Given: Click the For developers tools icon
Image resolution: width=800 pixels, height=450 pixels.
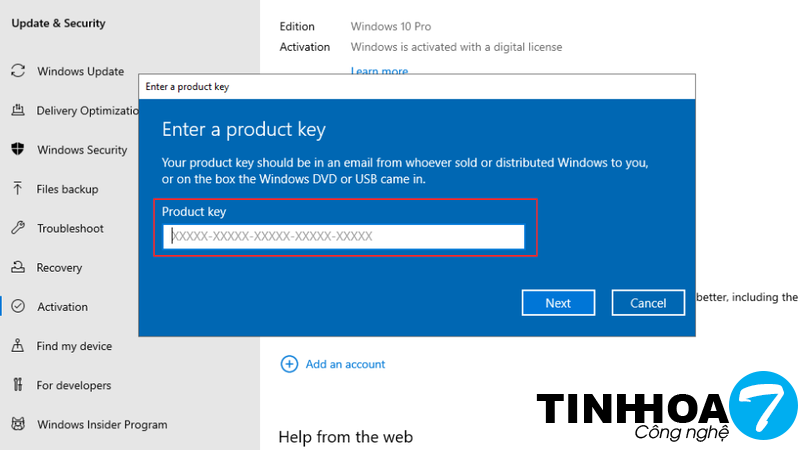Looking at the screenshot, I should (17, 385).
